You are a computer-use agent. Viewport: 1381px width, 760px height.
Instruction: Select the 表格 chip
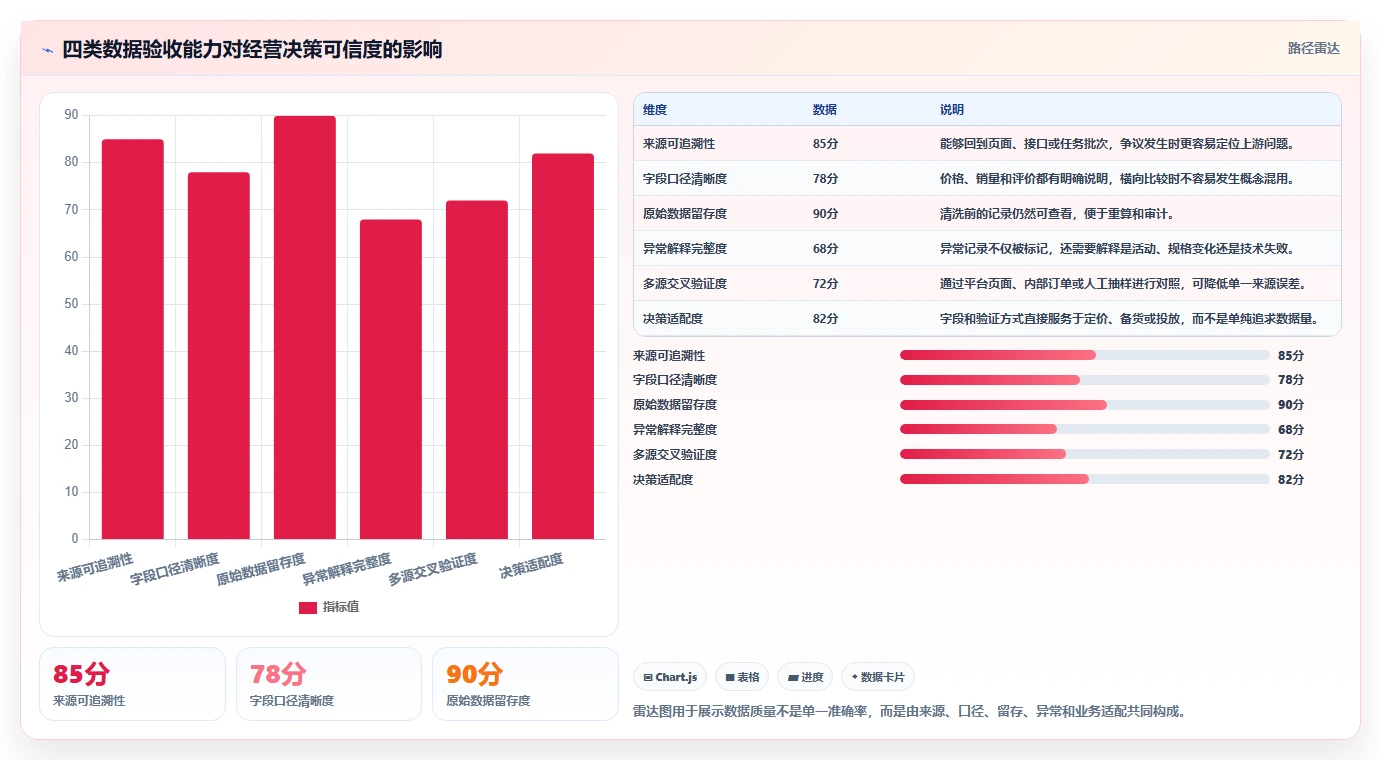coord(742,677)
